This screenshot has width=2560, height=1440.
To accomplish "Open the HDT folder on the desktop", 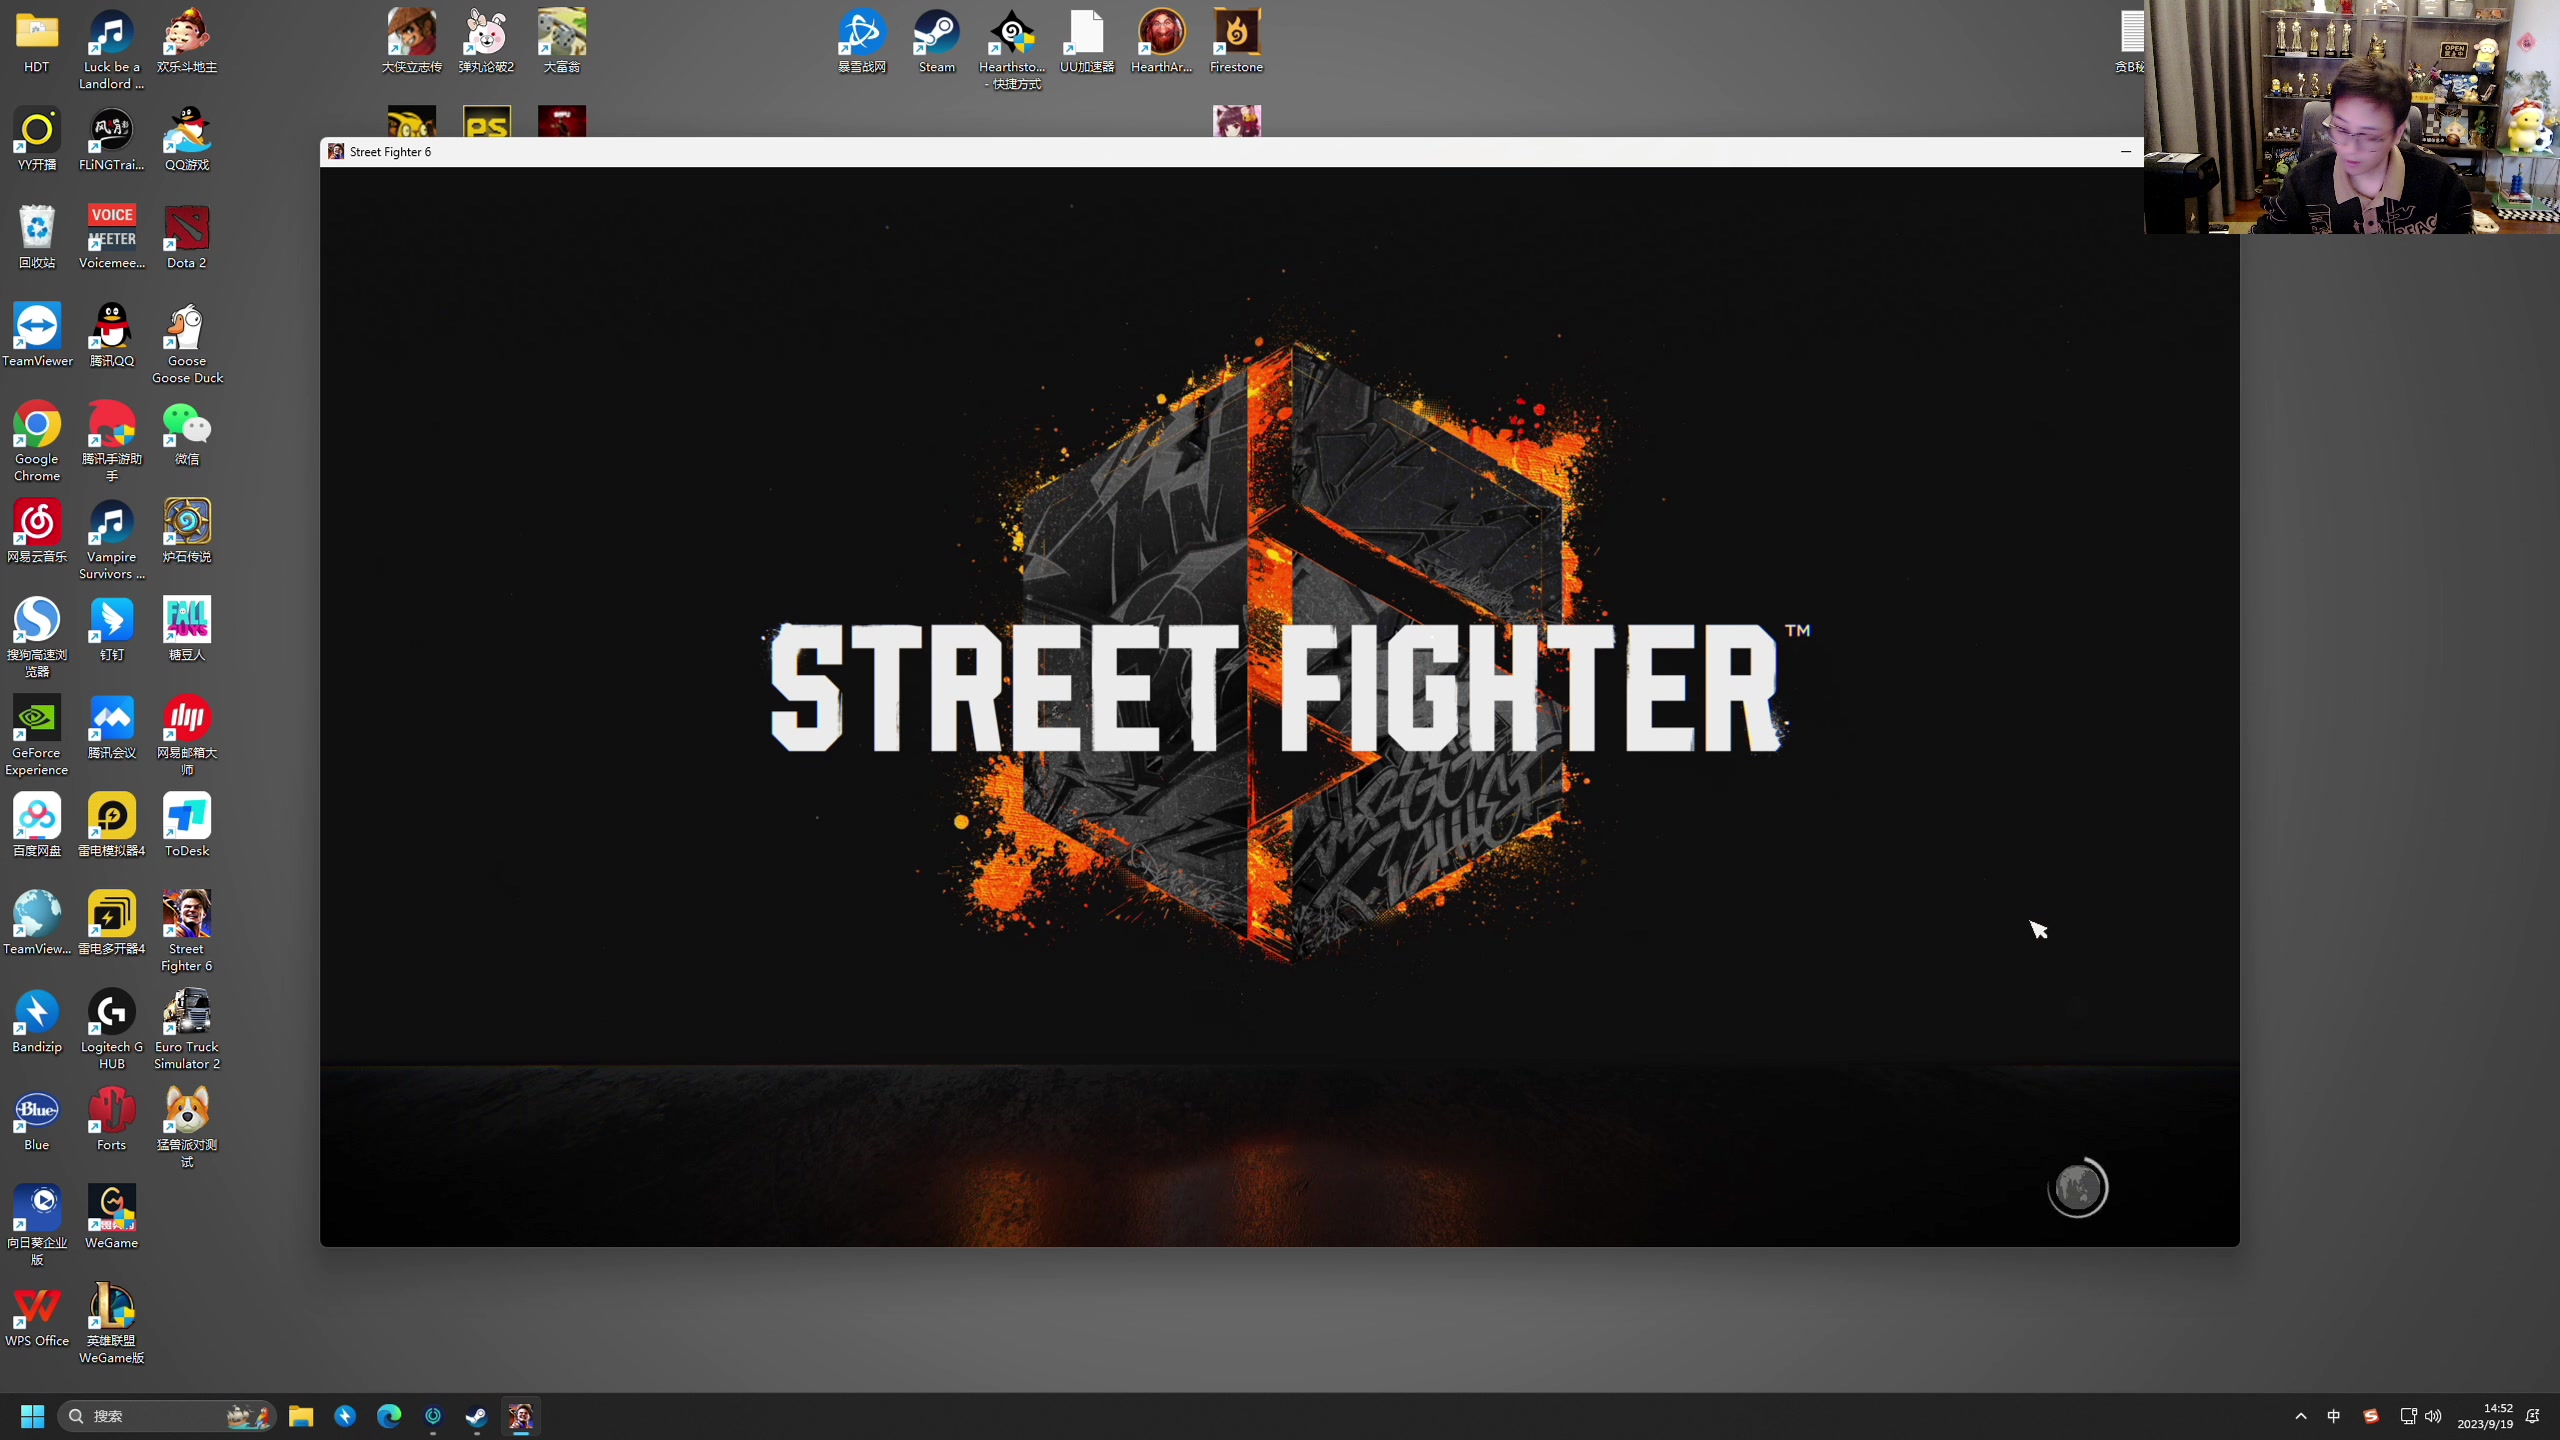I will coord(37,42).
